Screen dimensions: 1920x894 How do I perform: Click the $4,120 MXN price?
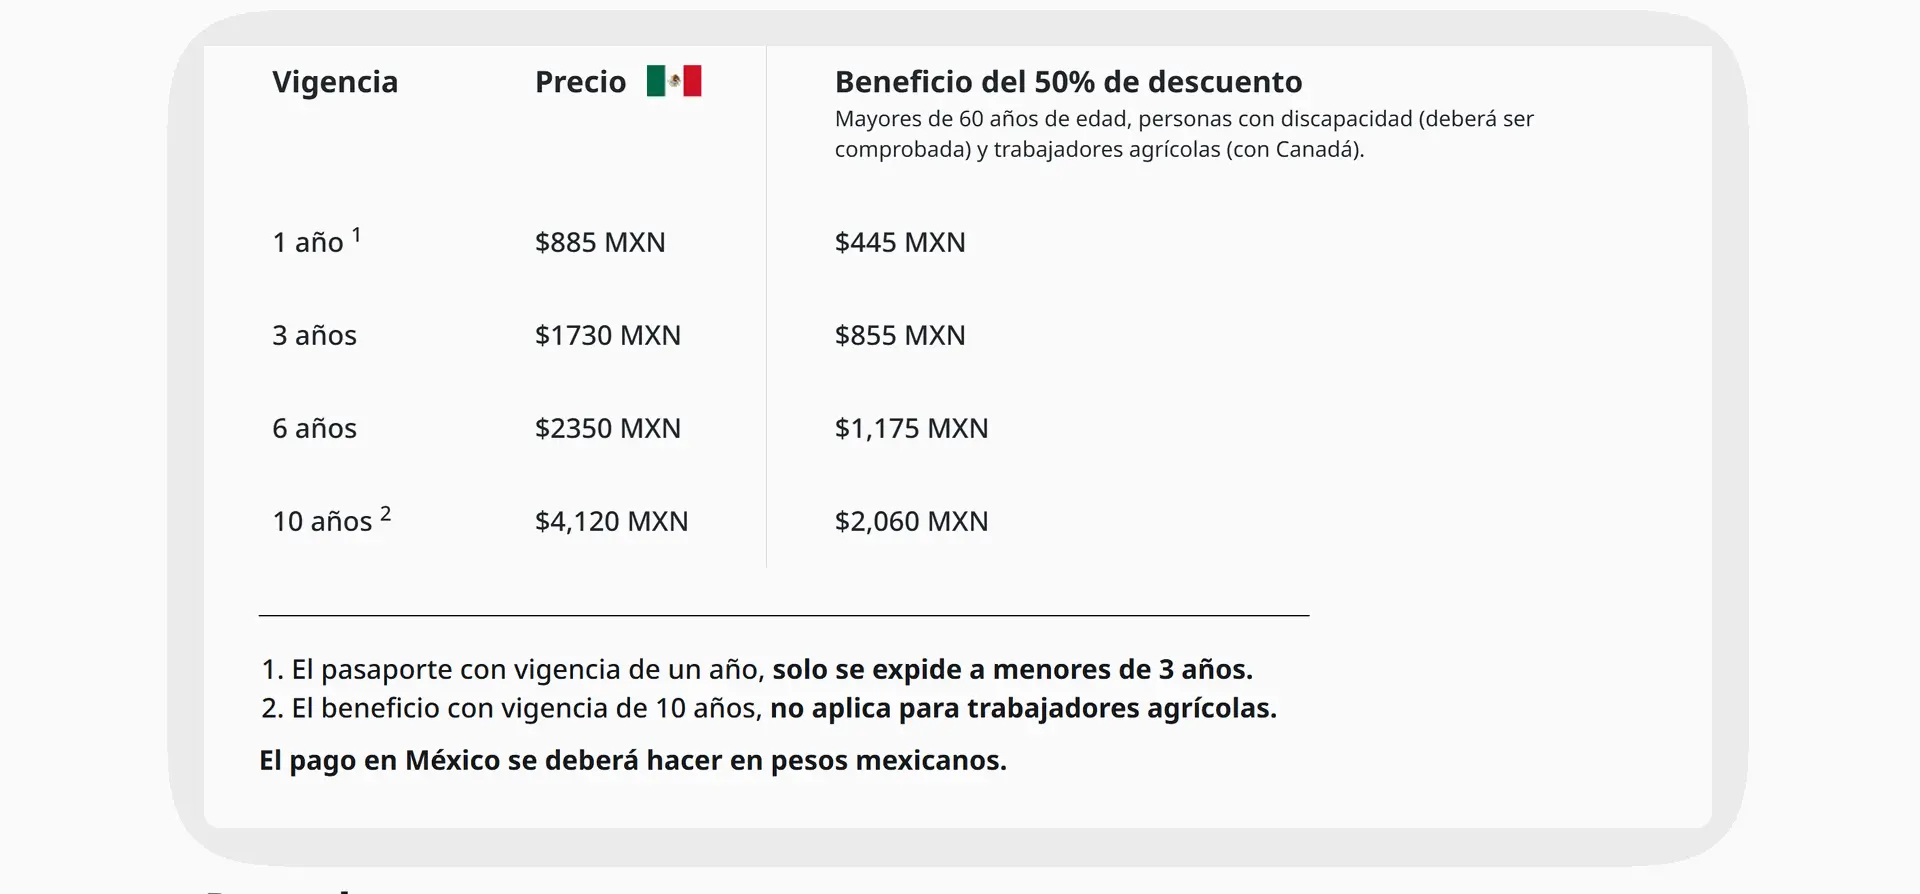[x=611, y=521]
